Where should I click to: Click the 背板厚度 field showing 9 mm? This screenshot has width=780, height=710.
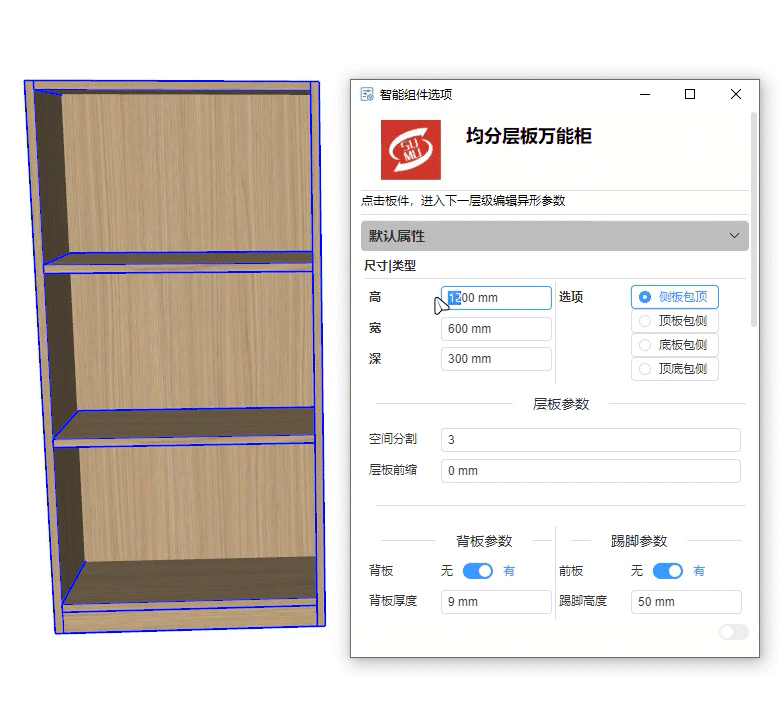496,602
